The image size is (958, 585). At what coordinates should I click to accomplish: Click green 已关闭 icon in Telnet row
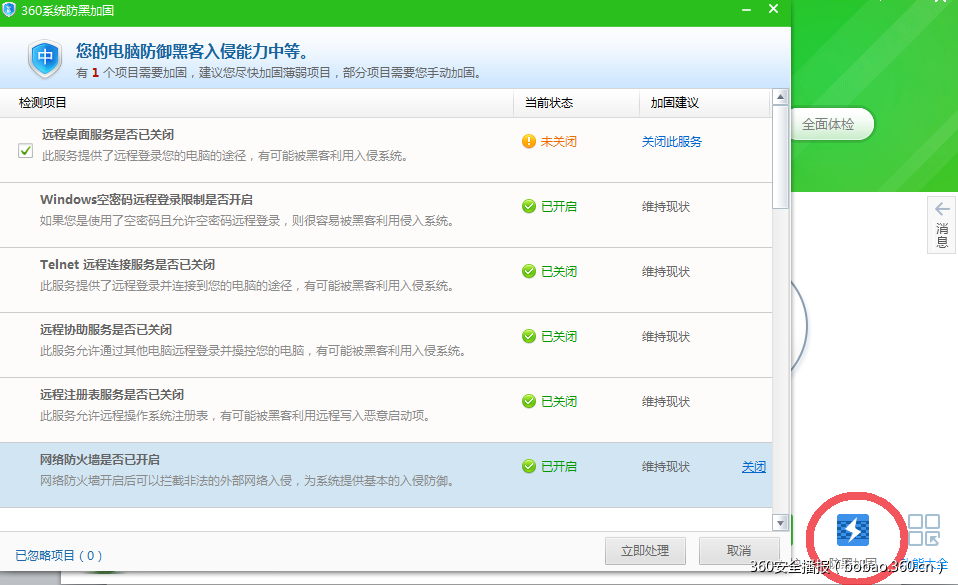pos(529,271)
